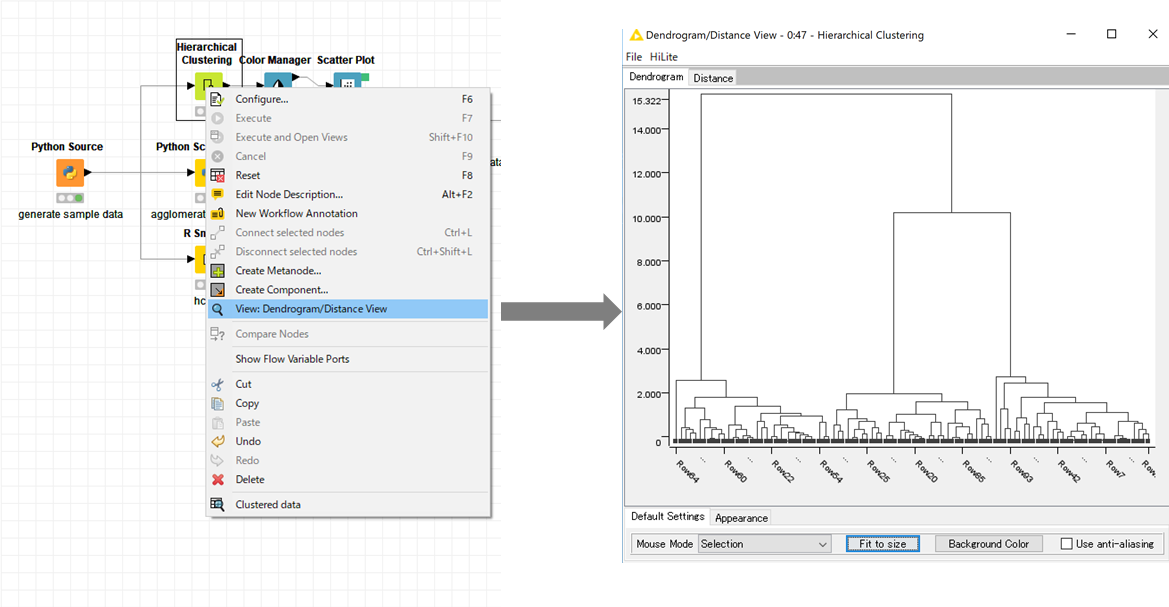The image size is (1169, 607).
Task: Open the Mouse Mode Selection dropdown
Action: click(764, 544)
